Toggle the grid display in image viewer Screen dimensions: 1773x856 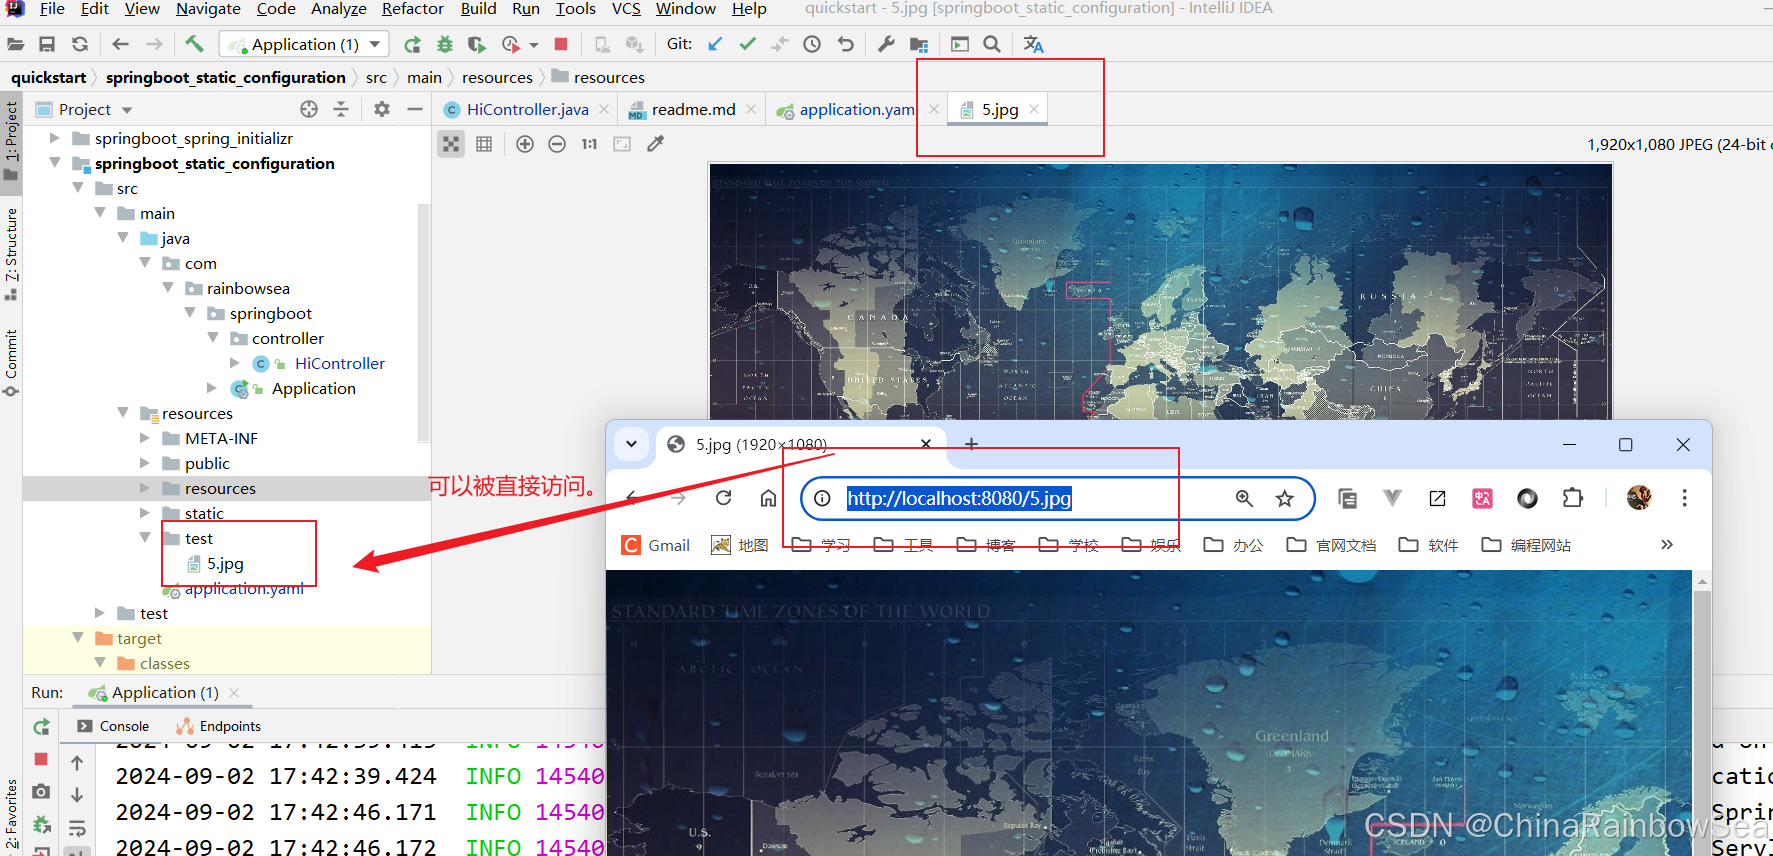pyautogui.click(x=484, y=144)
